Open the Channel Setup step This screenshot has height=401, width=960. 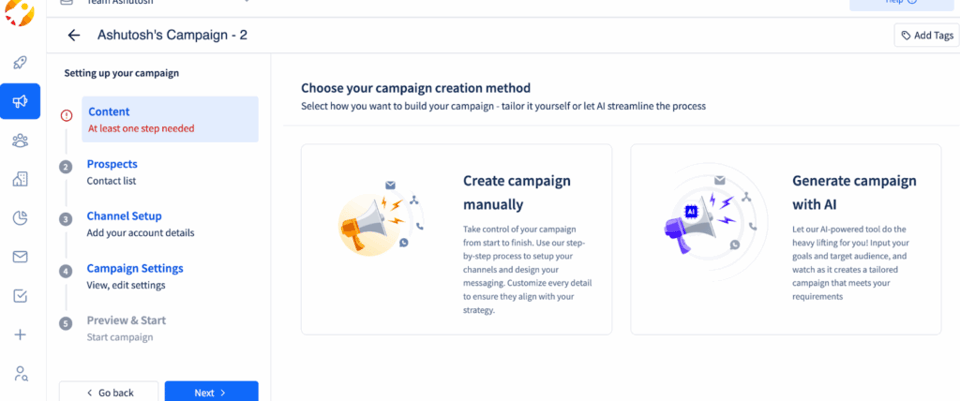pos(124,216)
